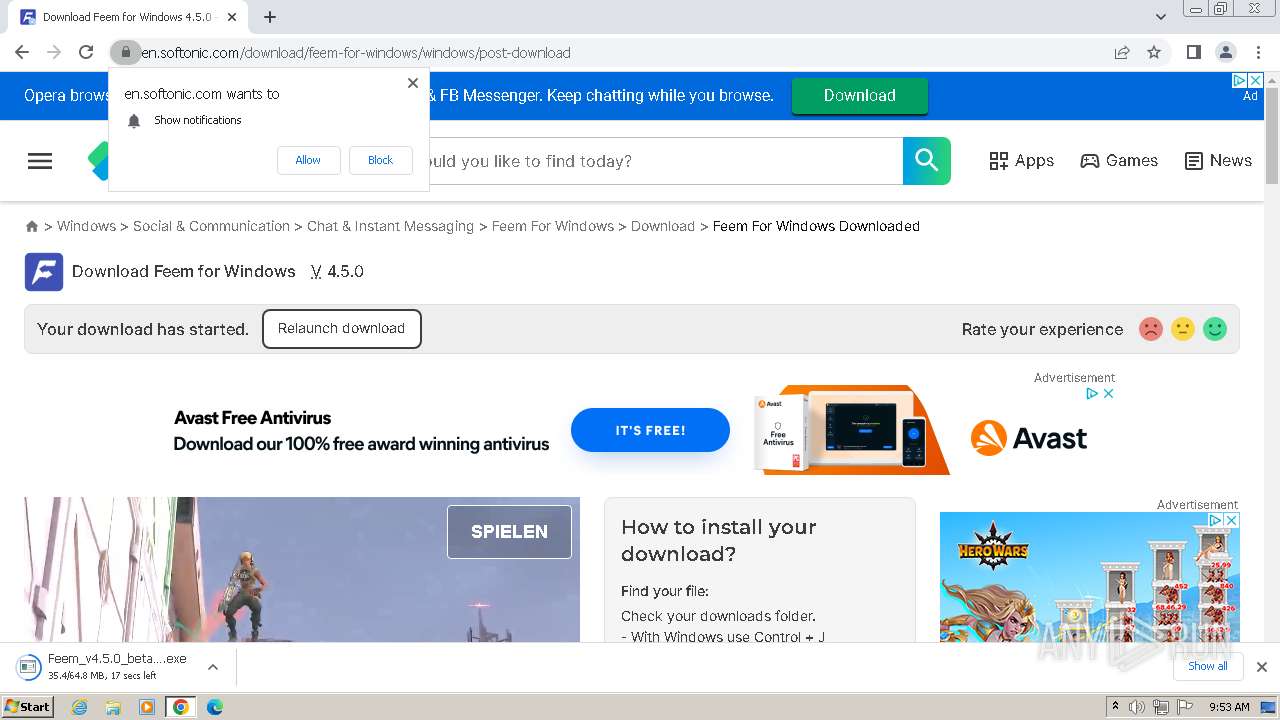The width and height of the screenshot is (1280, 720).
Task: Switch to Chrome in the taskbar
Action: [180, 707]
